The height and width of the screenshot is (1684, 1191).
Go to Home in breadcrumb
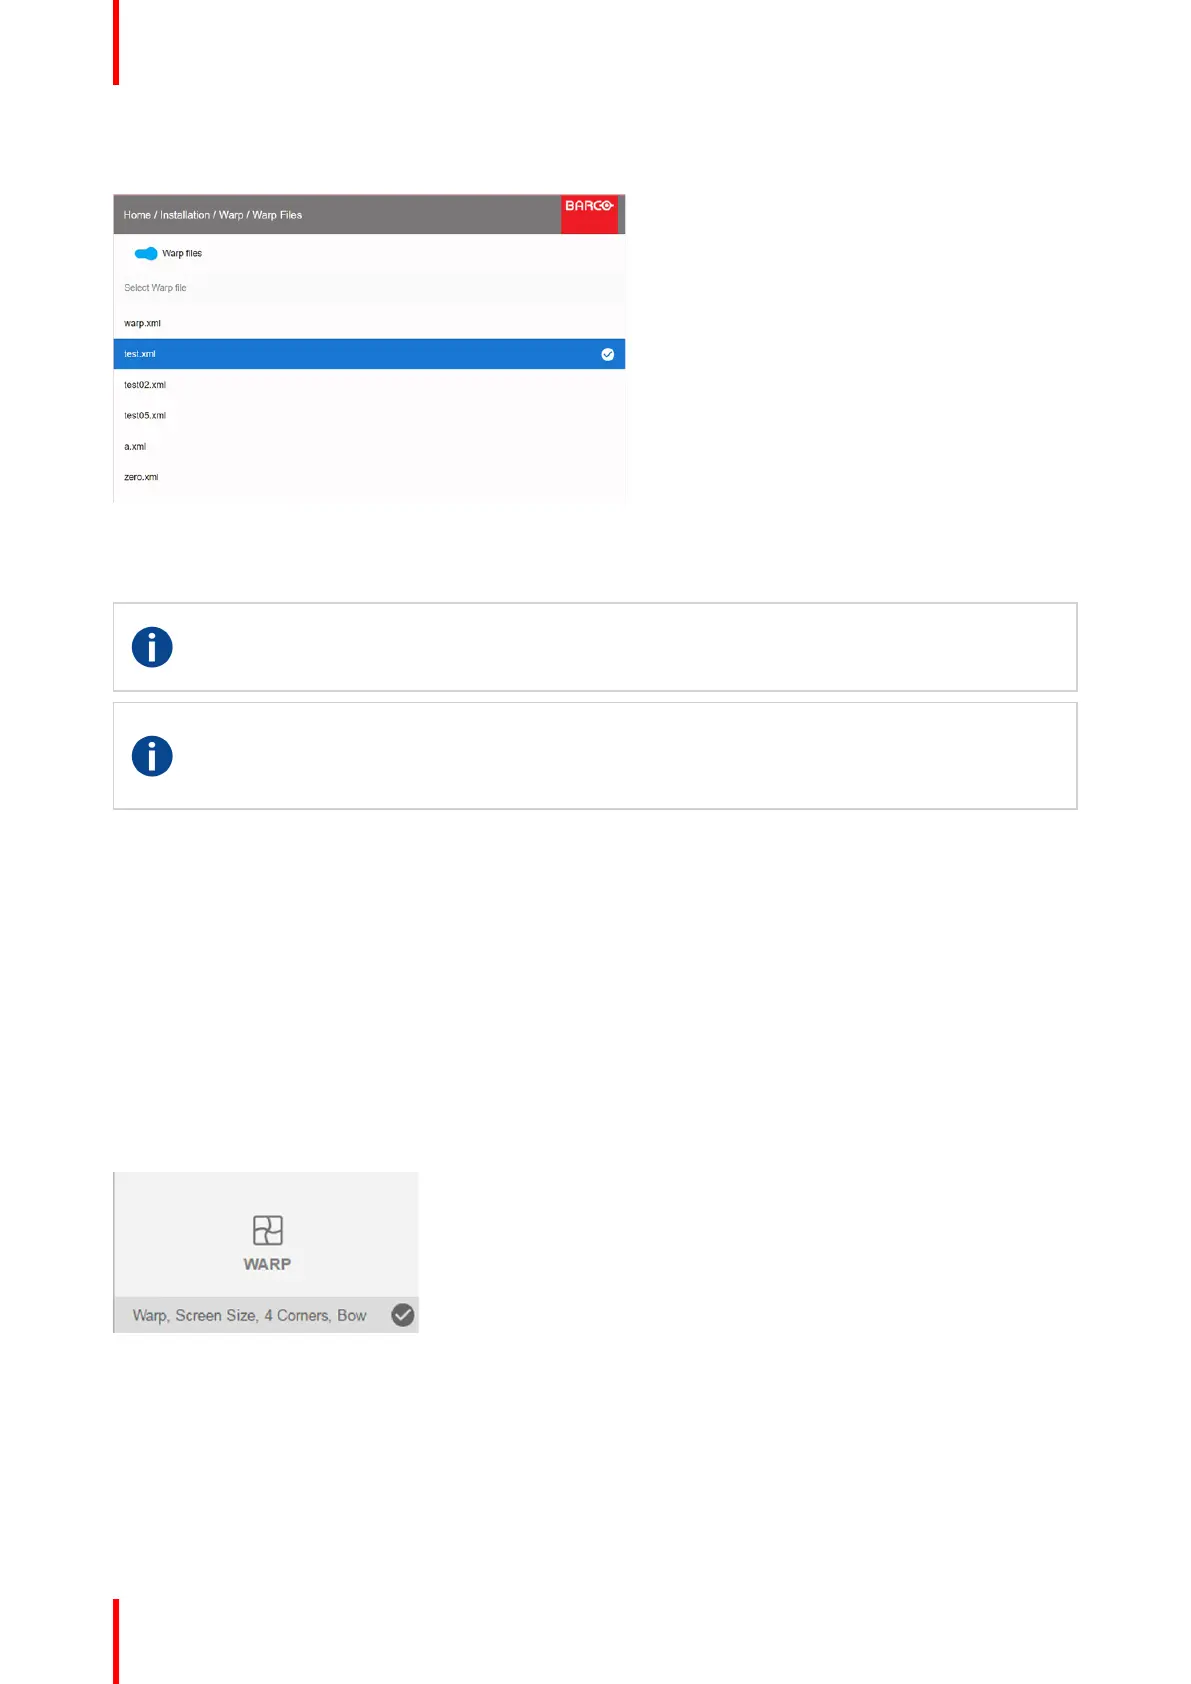(137, 215)
